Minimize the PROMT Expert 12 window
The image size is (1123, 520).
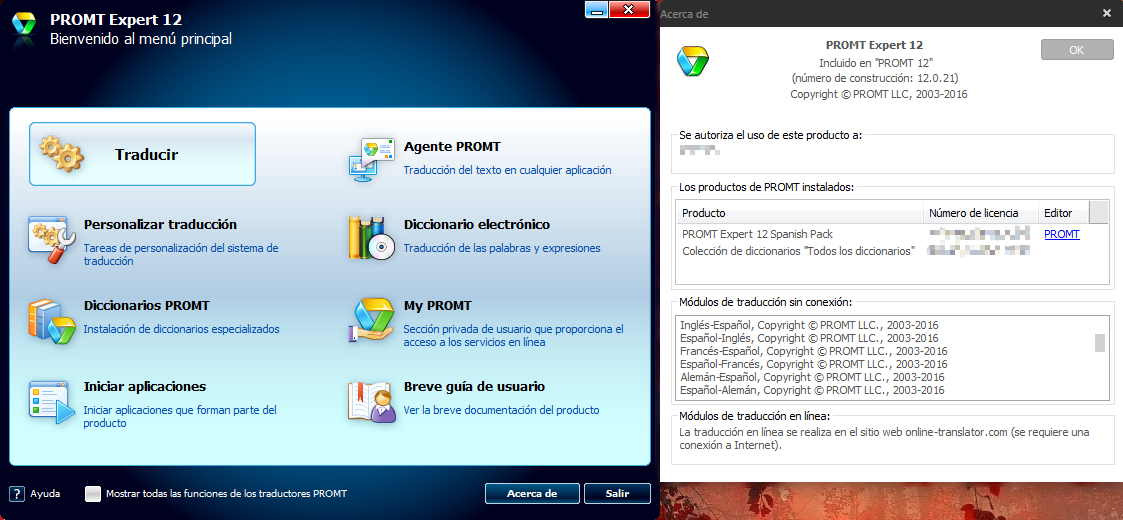596,9
